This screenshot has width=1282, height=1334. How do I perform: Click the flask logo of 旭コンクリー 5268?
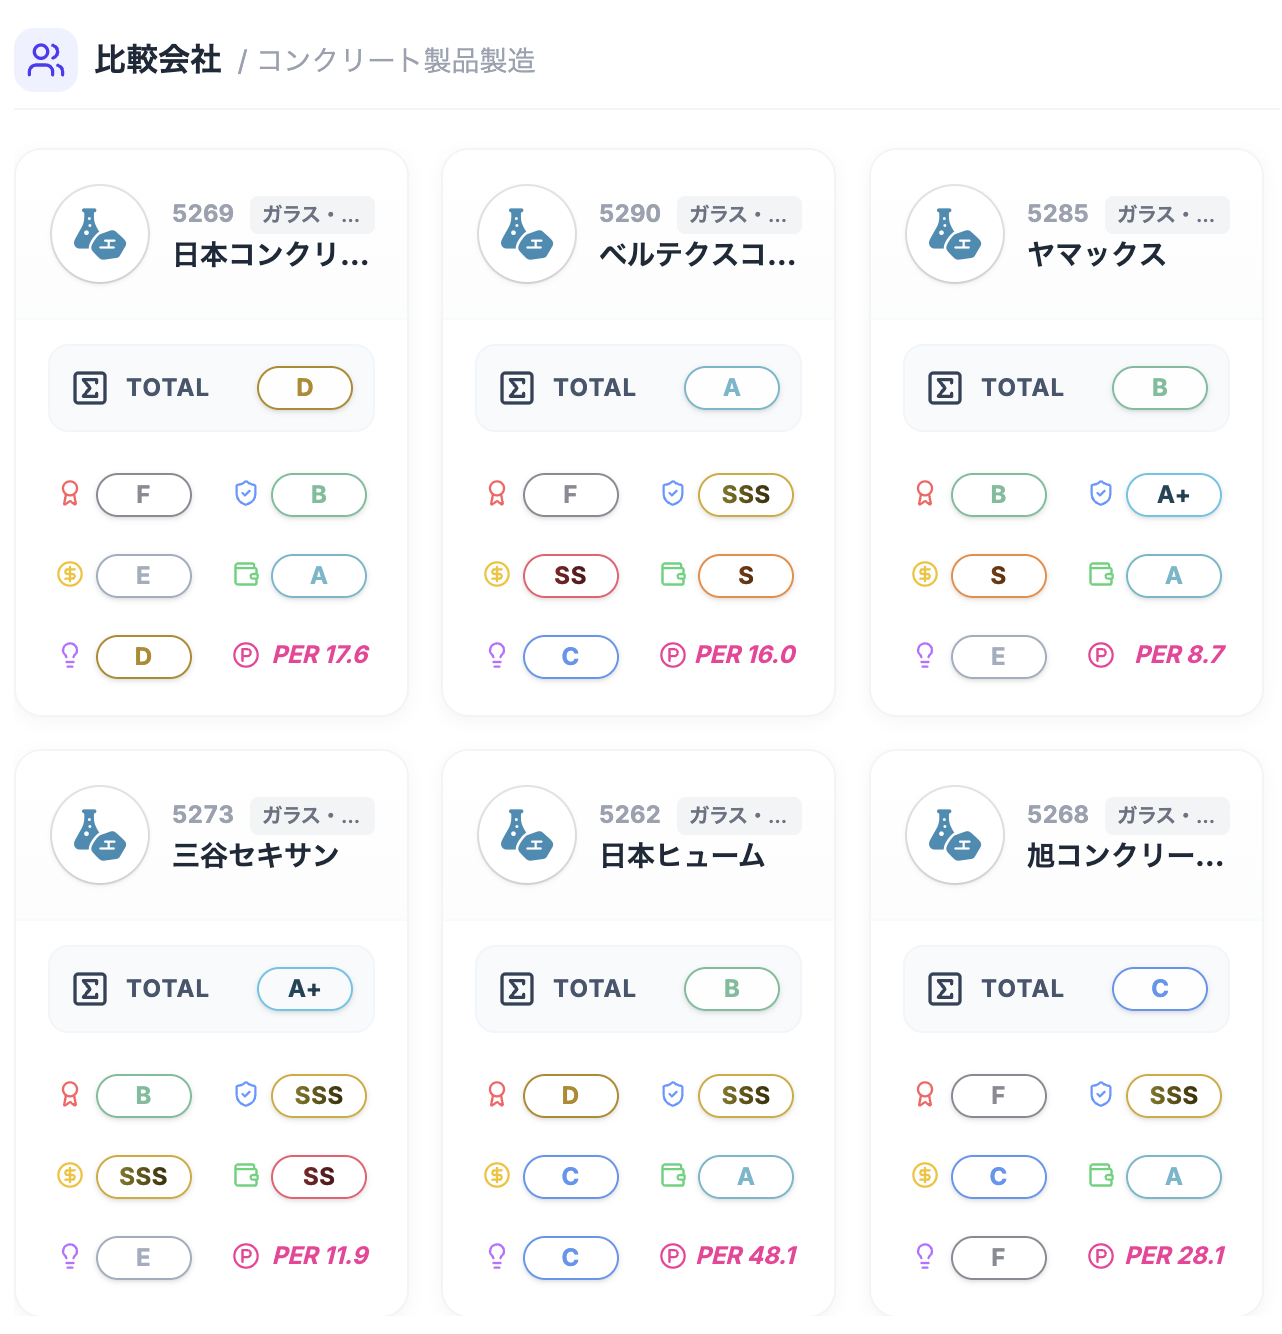(955, 835)
